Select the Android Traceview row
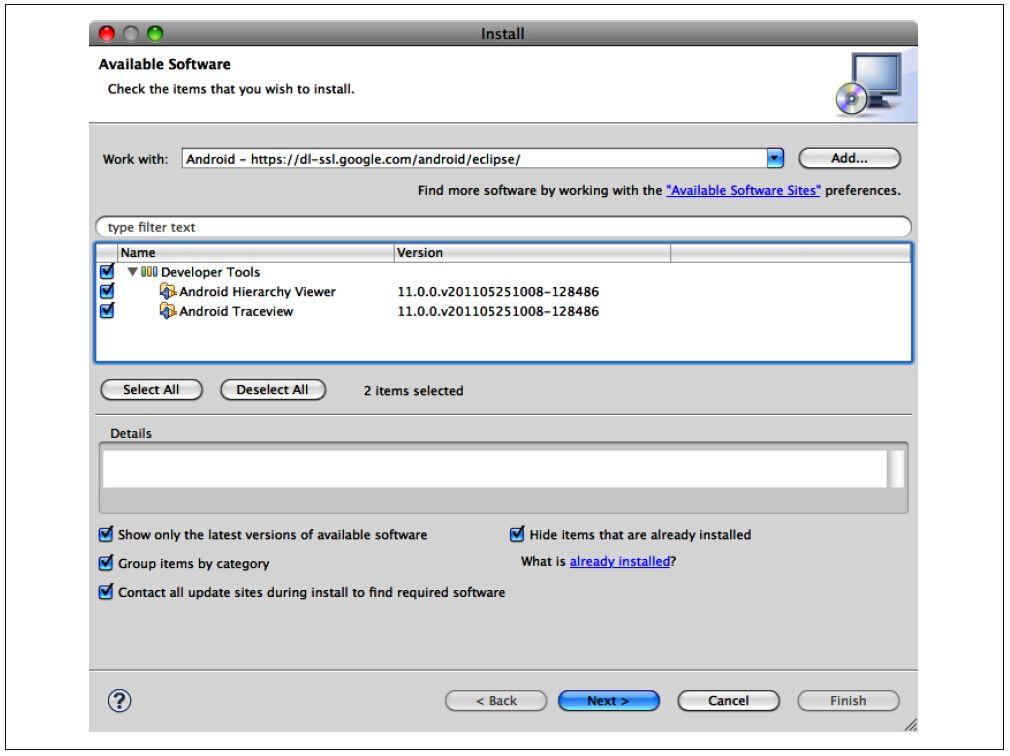 503,311
